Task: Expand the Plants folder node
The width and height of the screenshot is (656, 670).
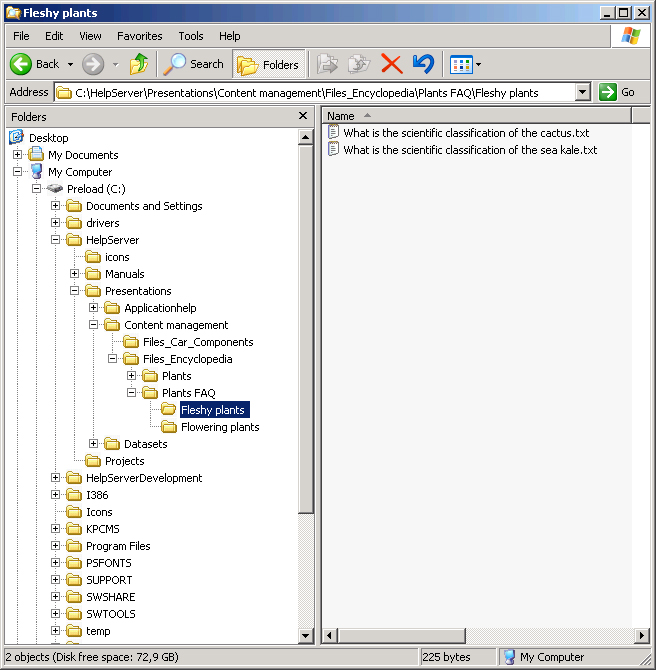Action: (131, 376)
